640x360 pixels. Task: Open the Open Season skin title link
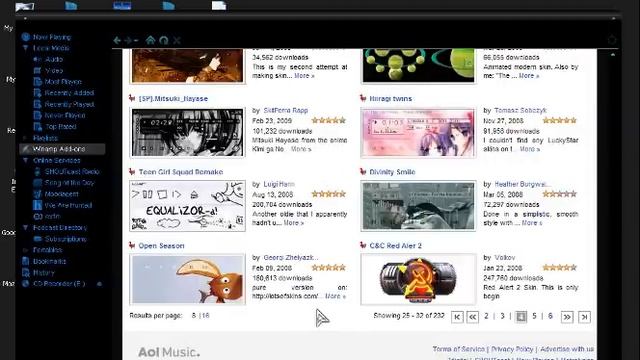161,246
